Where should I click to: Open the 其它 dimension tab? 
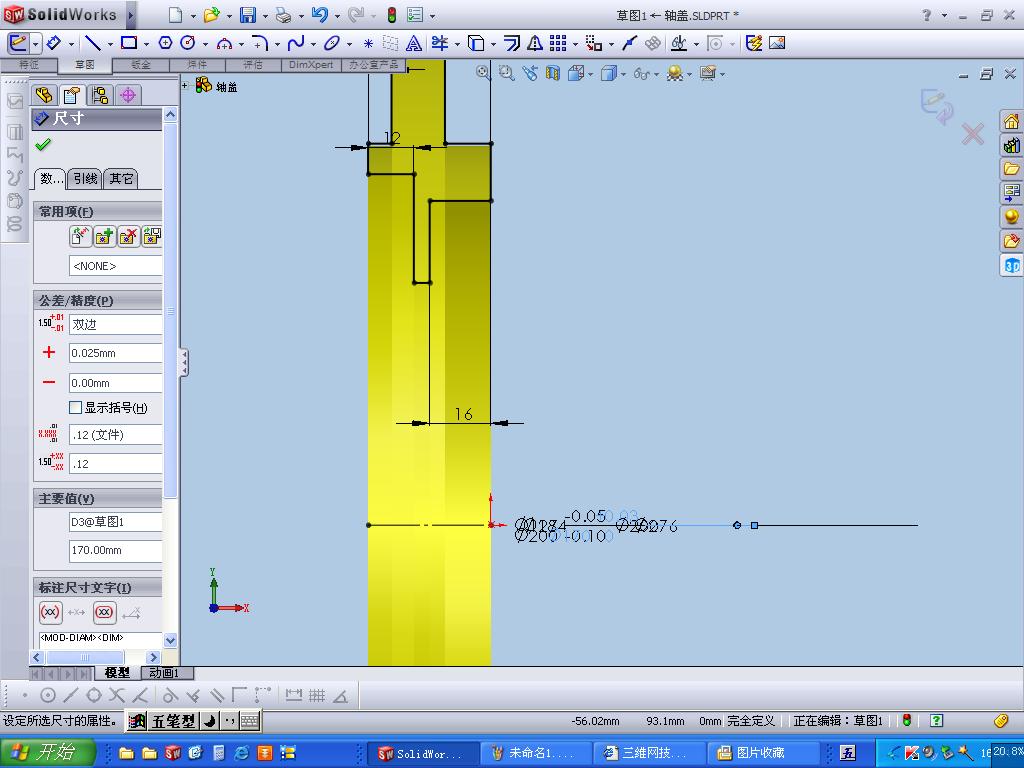[121, 178]
